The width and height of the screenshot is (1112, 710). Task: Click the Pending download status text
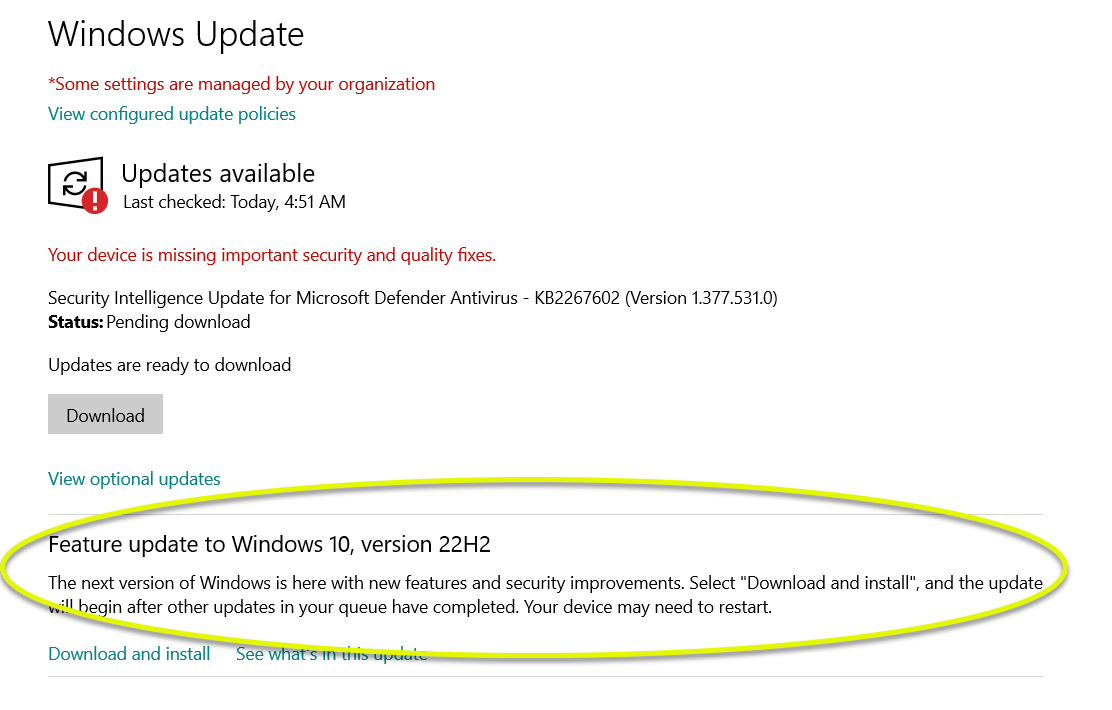tap(178, 322)
